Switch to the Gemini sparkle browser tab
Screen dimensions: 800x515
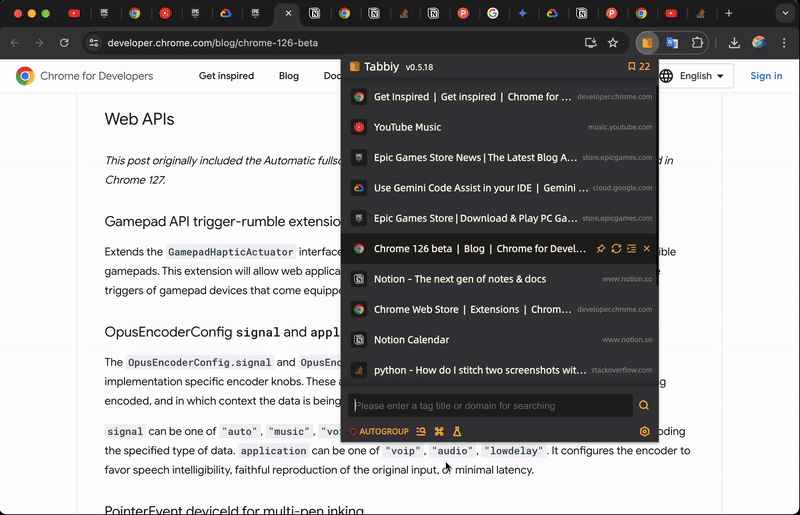pos(522,13)
